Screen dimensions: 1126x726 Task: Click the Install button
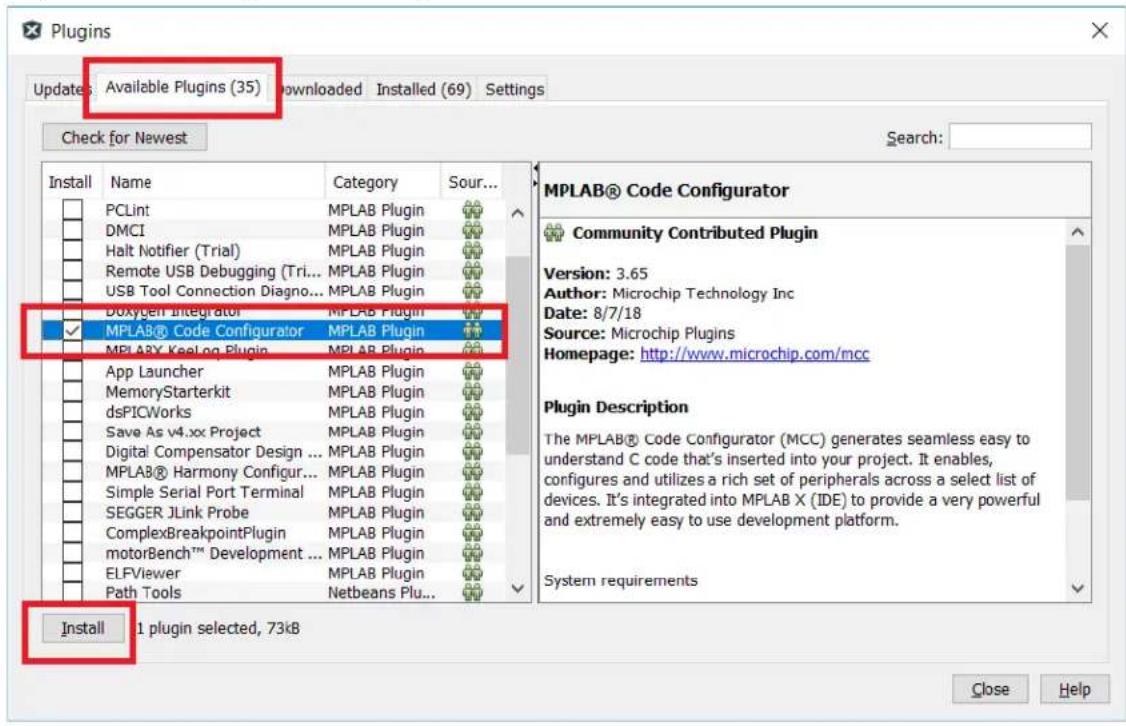coord(83,628)
